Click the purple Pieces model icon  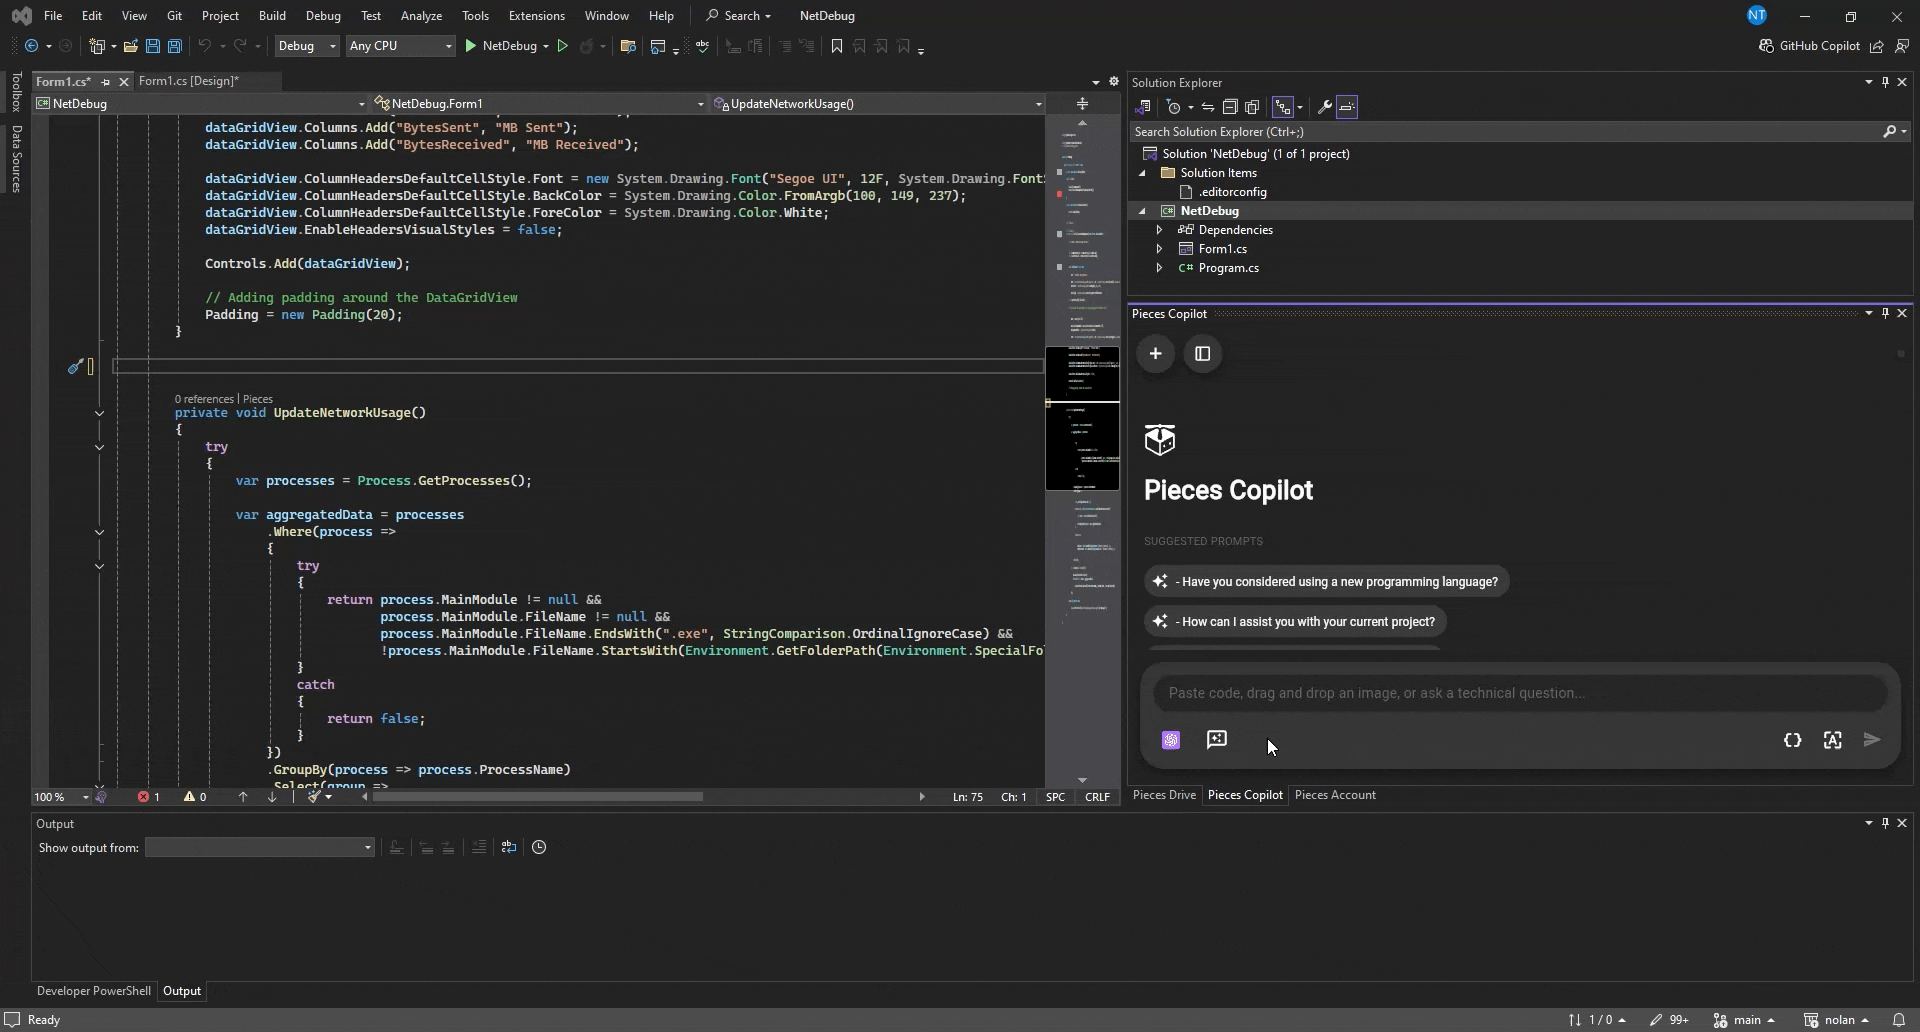(x=1171, y=740)
